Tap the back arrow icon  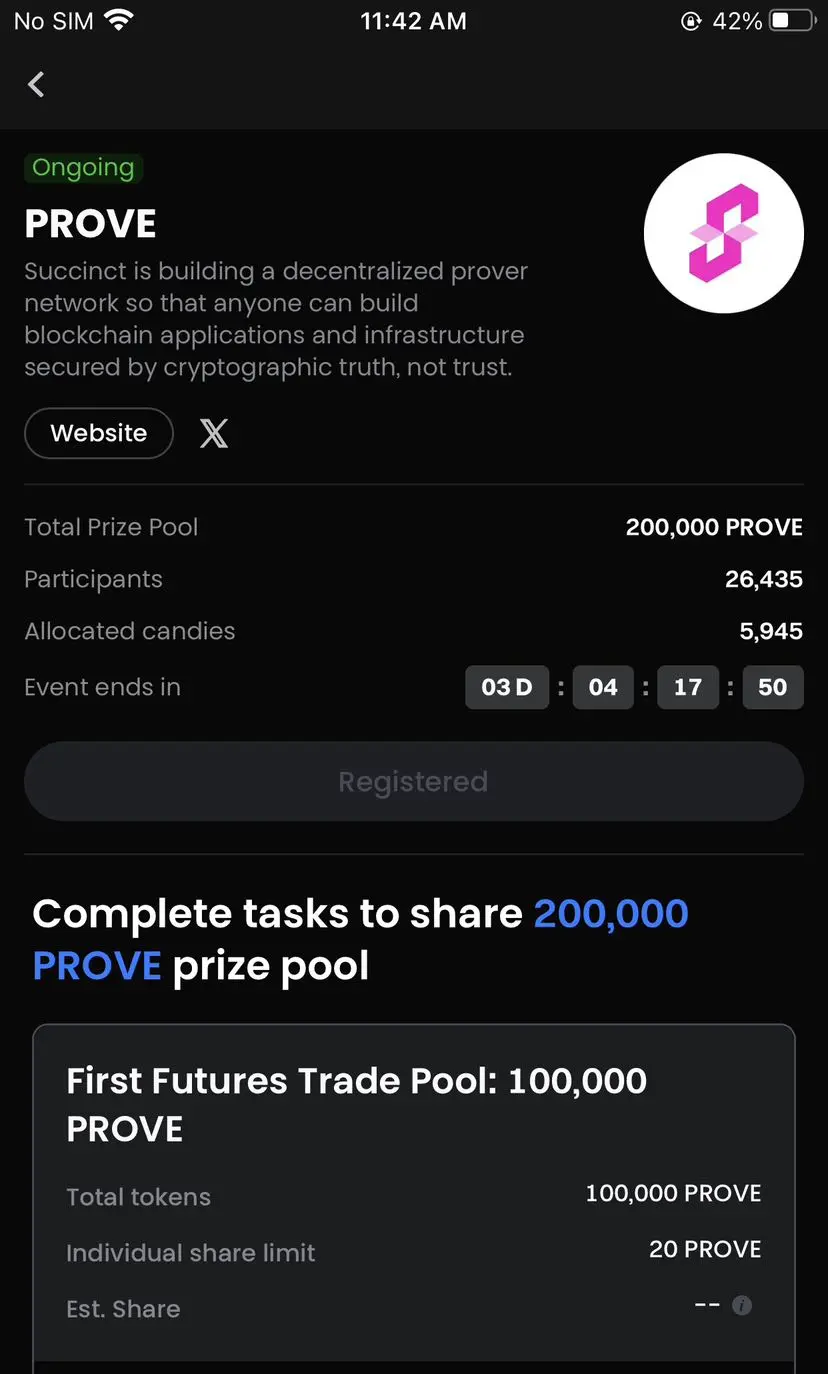click(x=36, y=85)
